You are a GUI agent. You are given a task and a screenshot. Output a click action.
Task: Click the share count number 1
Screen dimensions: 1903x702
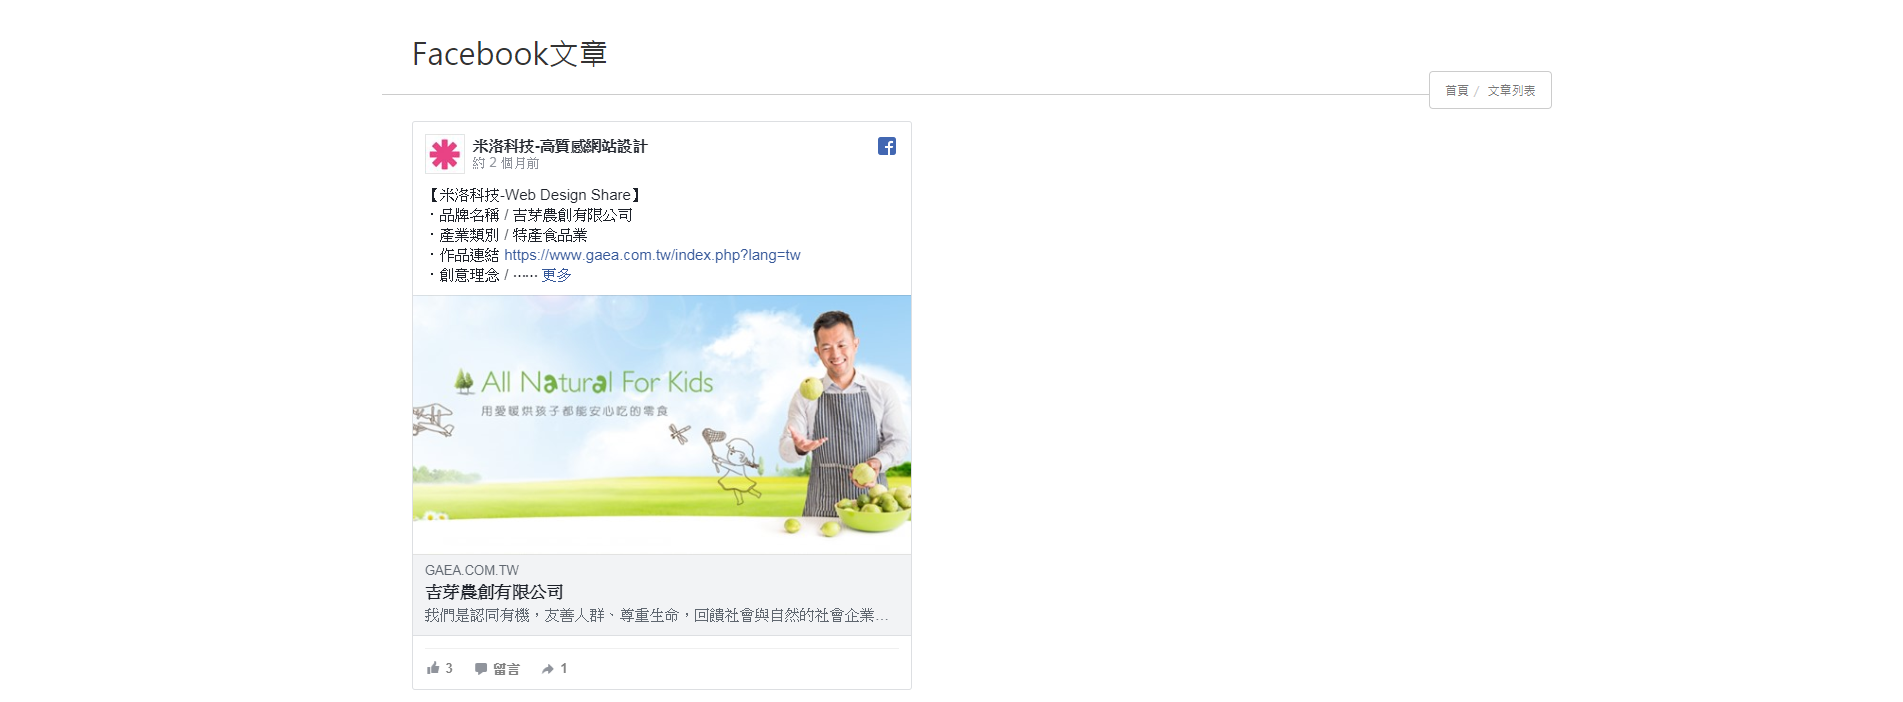point(564,668)
